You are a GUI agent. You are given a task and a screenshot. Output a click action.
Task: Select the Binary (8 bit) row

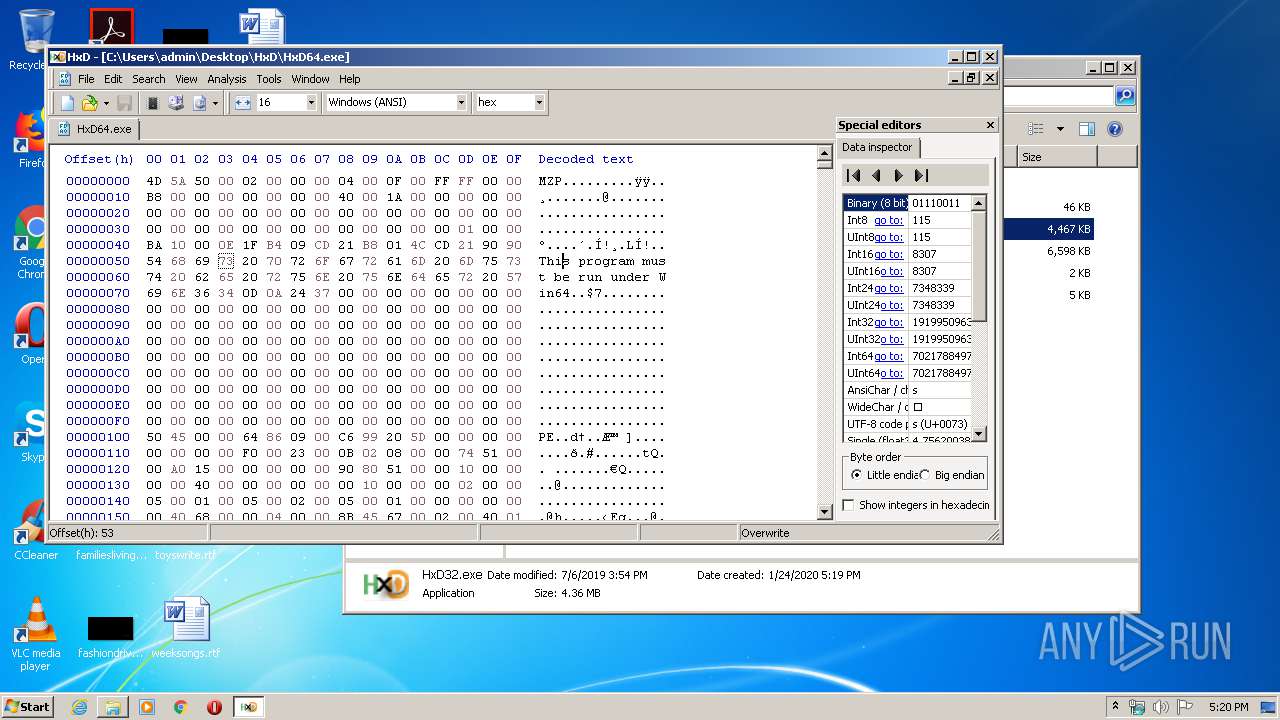tap(907, 203)
